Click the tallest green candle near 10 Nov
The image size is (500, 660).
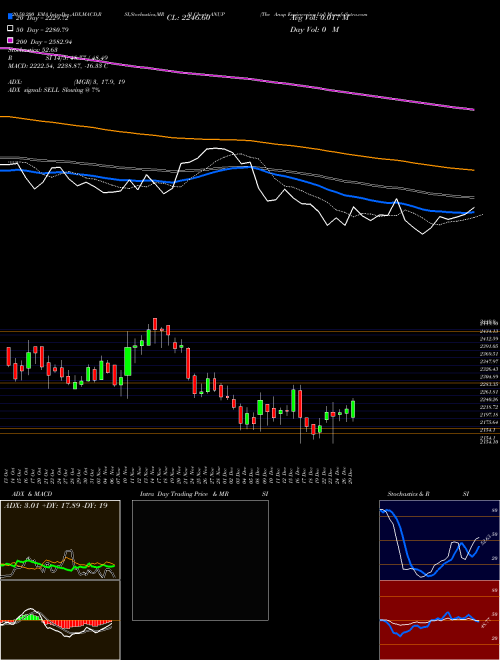(128, 361)
